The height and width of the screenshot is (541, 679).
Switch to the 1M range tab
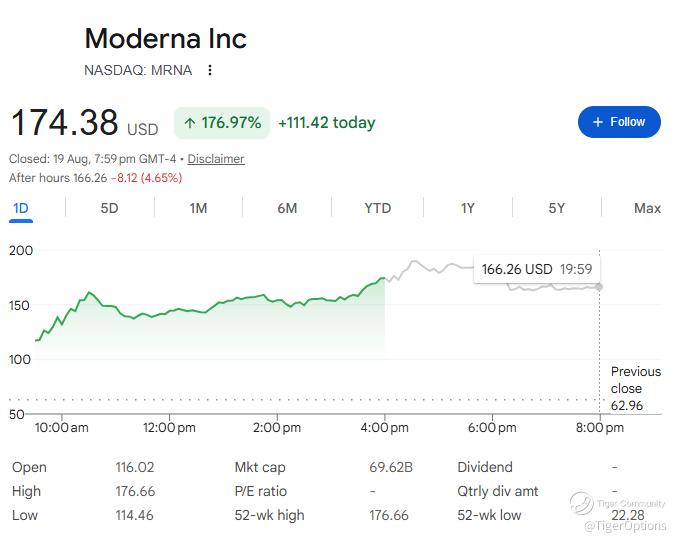click(198, 208)
